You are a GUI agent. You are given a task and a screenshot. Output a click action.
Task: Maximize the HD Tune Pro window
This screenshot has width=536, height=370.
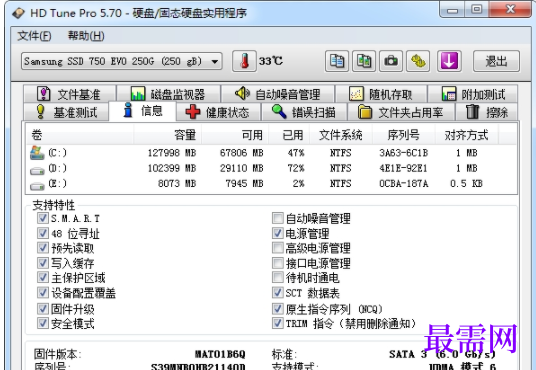[x=477, y=9]
